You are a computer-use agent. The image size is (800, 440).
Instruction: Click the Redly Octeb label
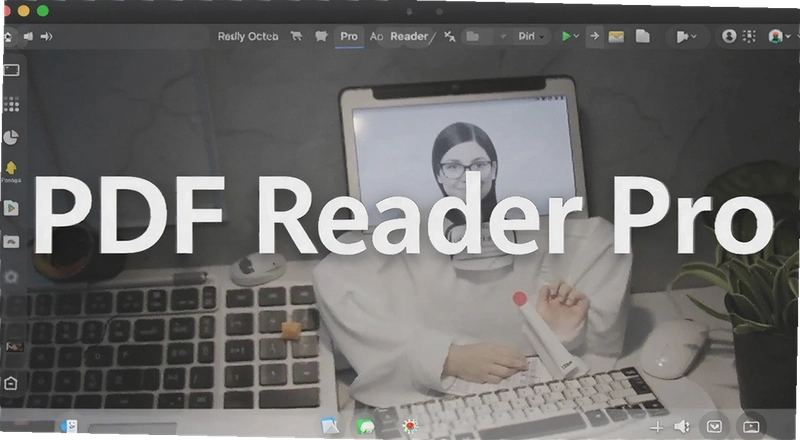coord(248,36)
